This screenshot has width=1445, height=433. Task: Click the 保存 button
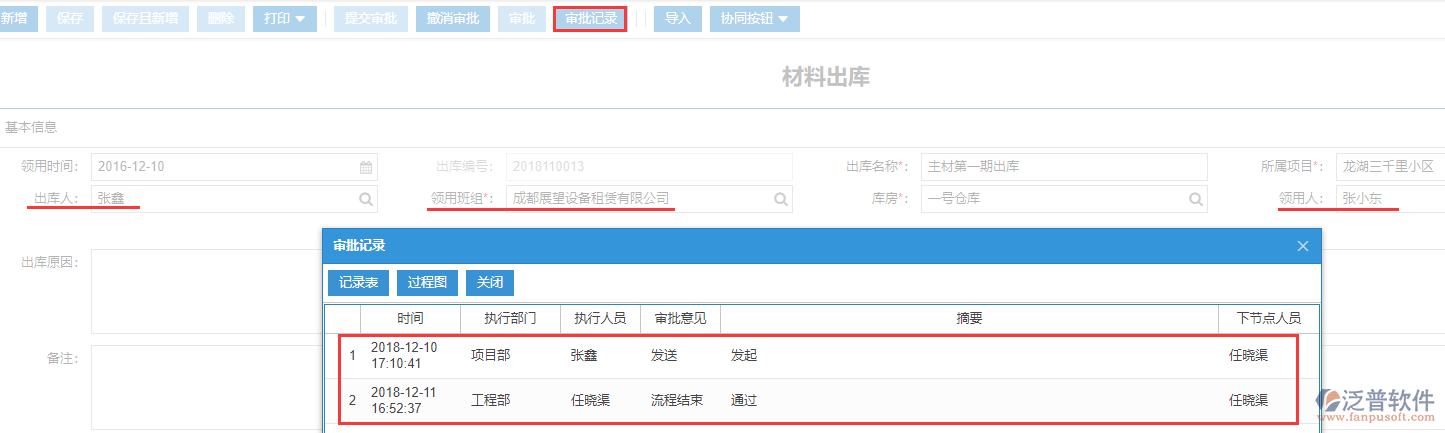click(x=70, y=19)
